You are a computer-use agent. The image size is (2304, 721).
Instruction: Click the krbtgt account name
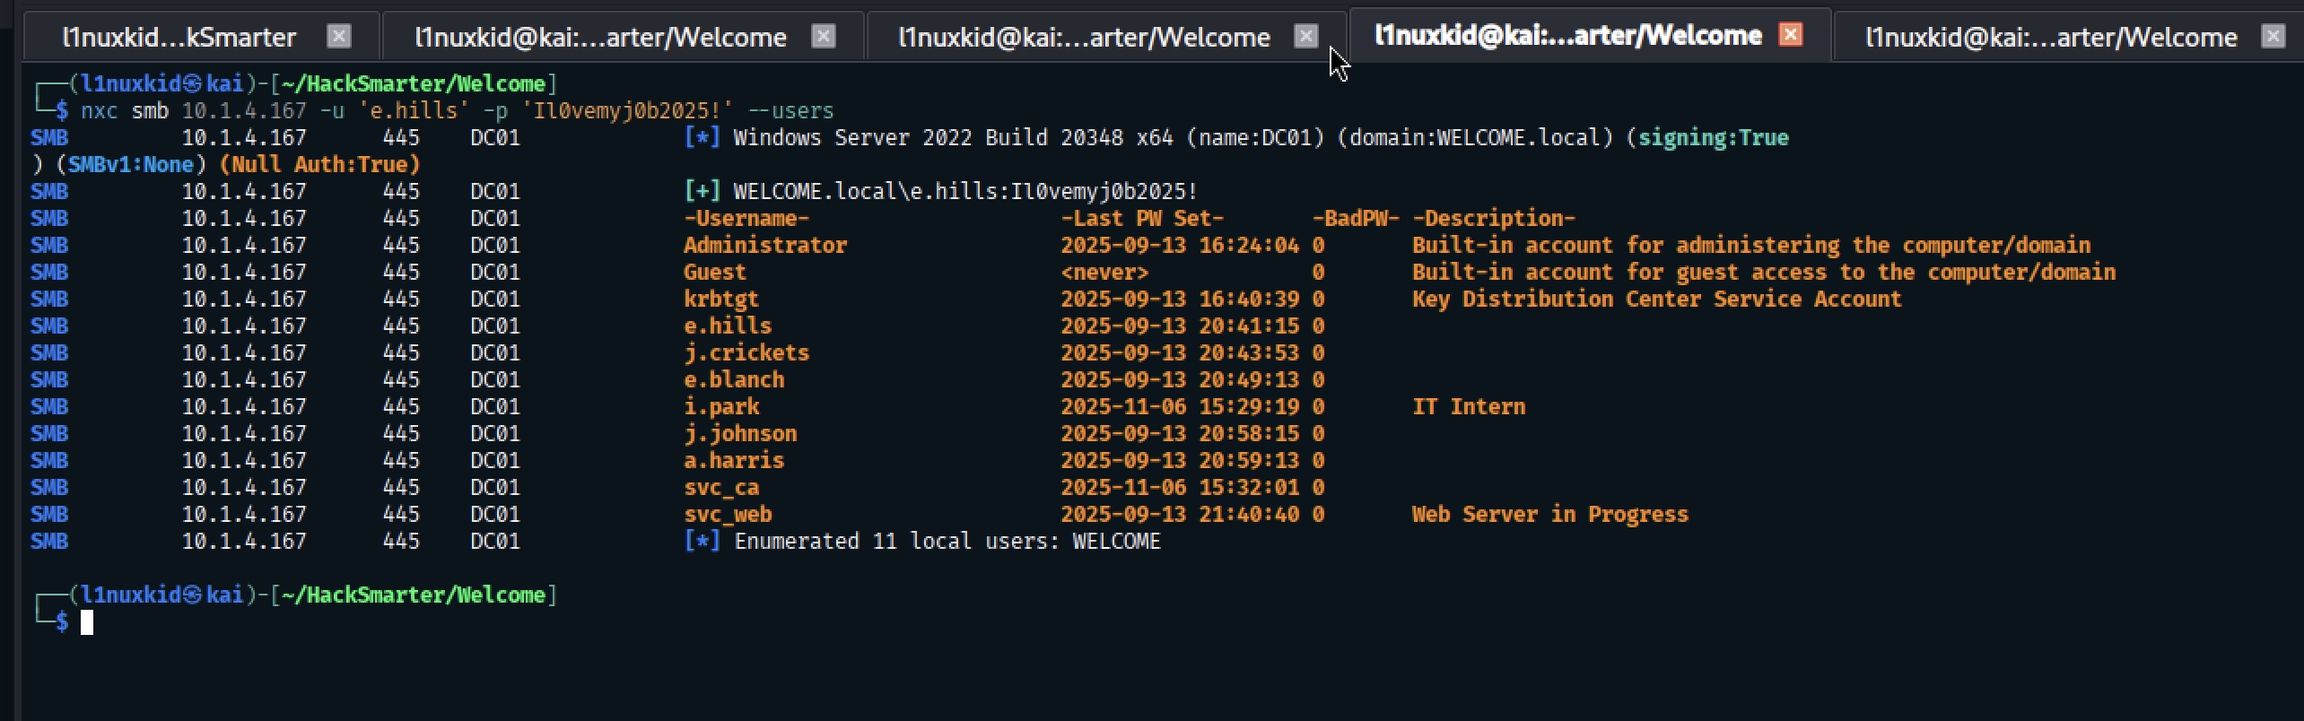pyautogui.click(x=721, y=300)
